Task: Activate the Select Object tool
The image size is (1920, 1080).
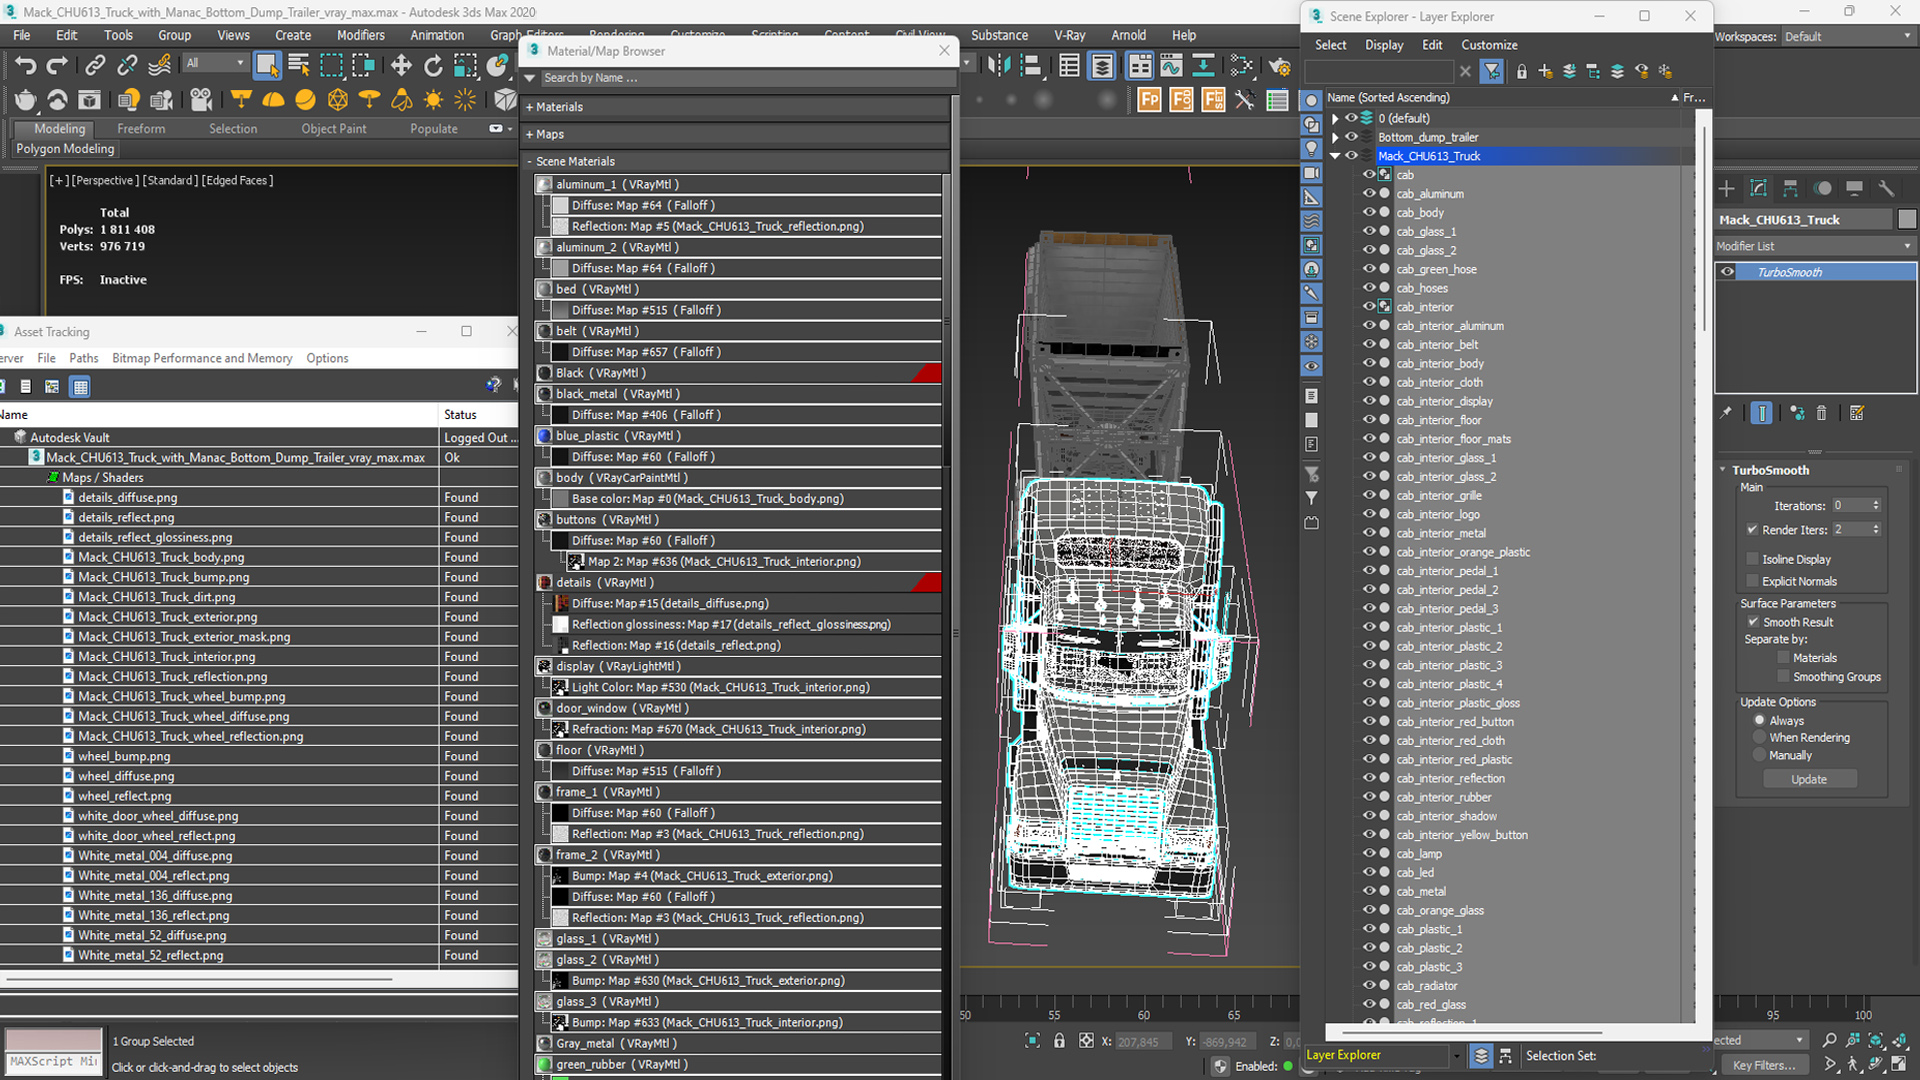Action: 267,66
